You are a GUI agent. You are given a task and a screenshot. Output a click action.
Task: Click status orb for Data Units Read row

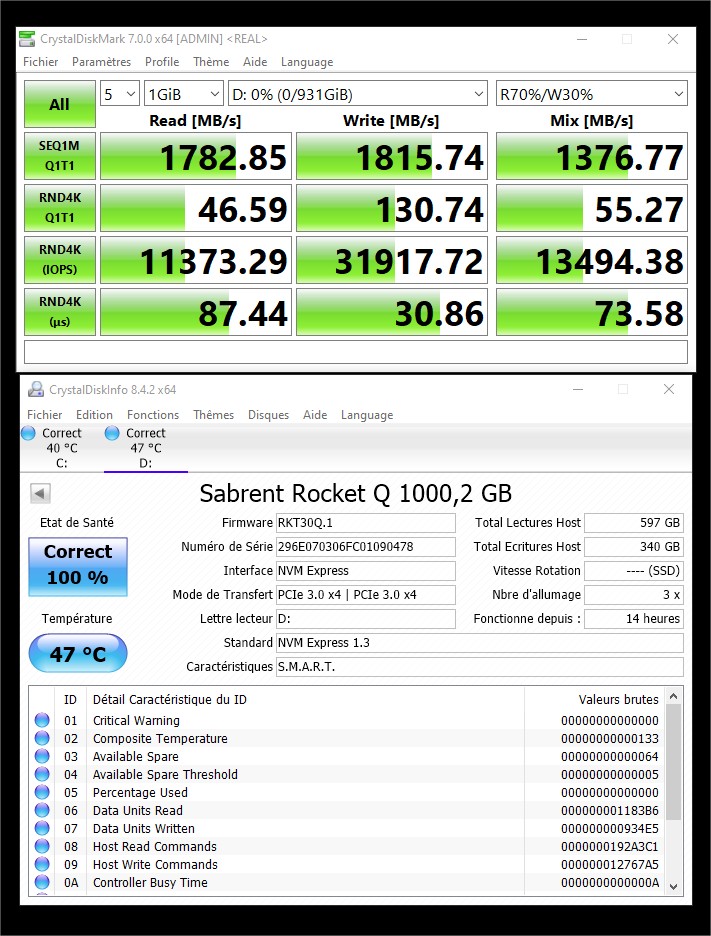[42, 810]
